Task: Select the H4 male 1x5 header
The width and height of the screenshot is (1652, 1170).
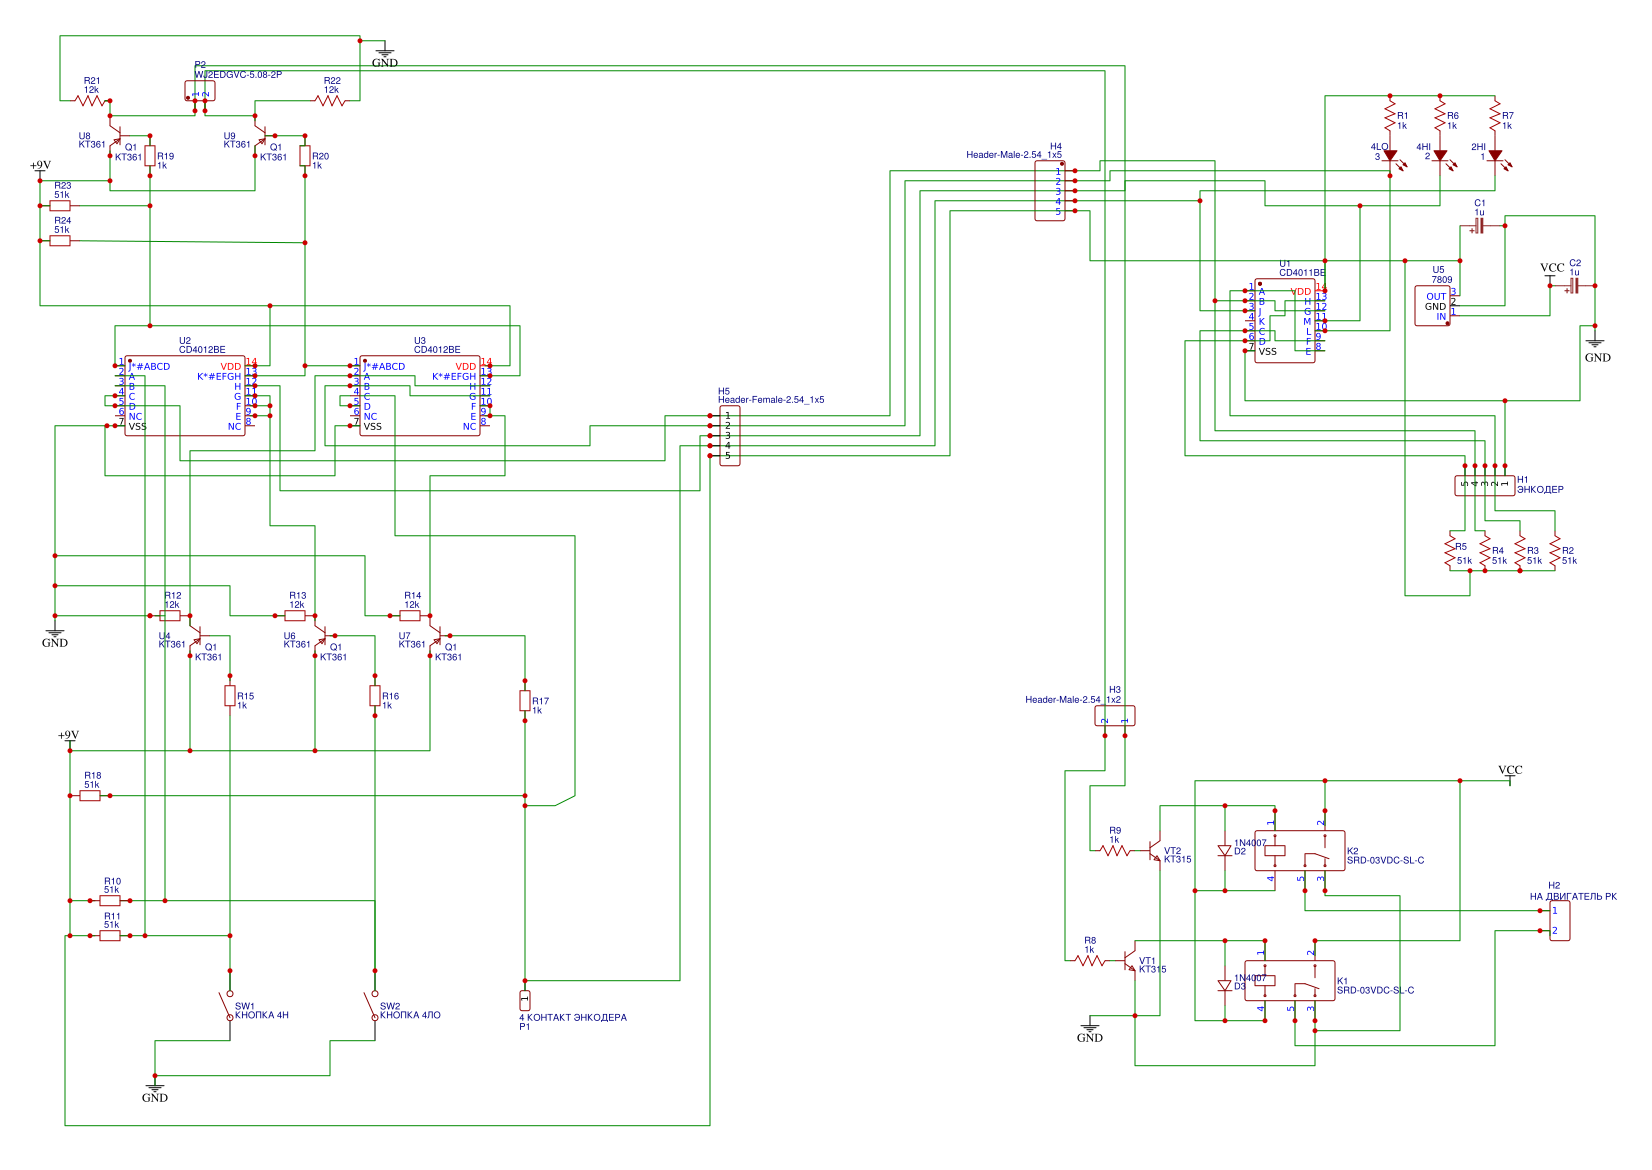Action: [x=1050, y=191]
